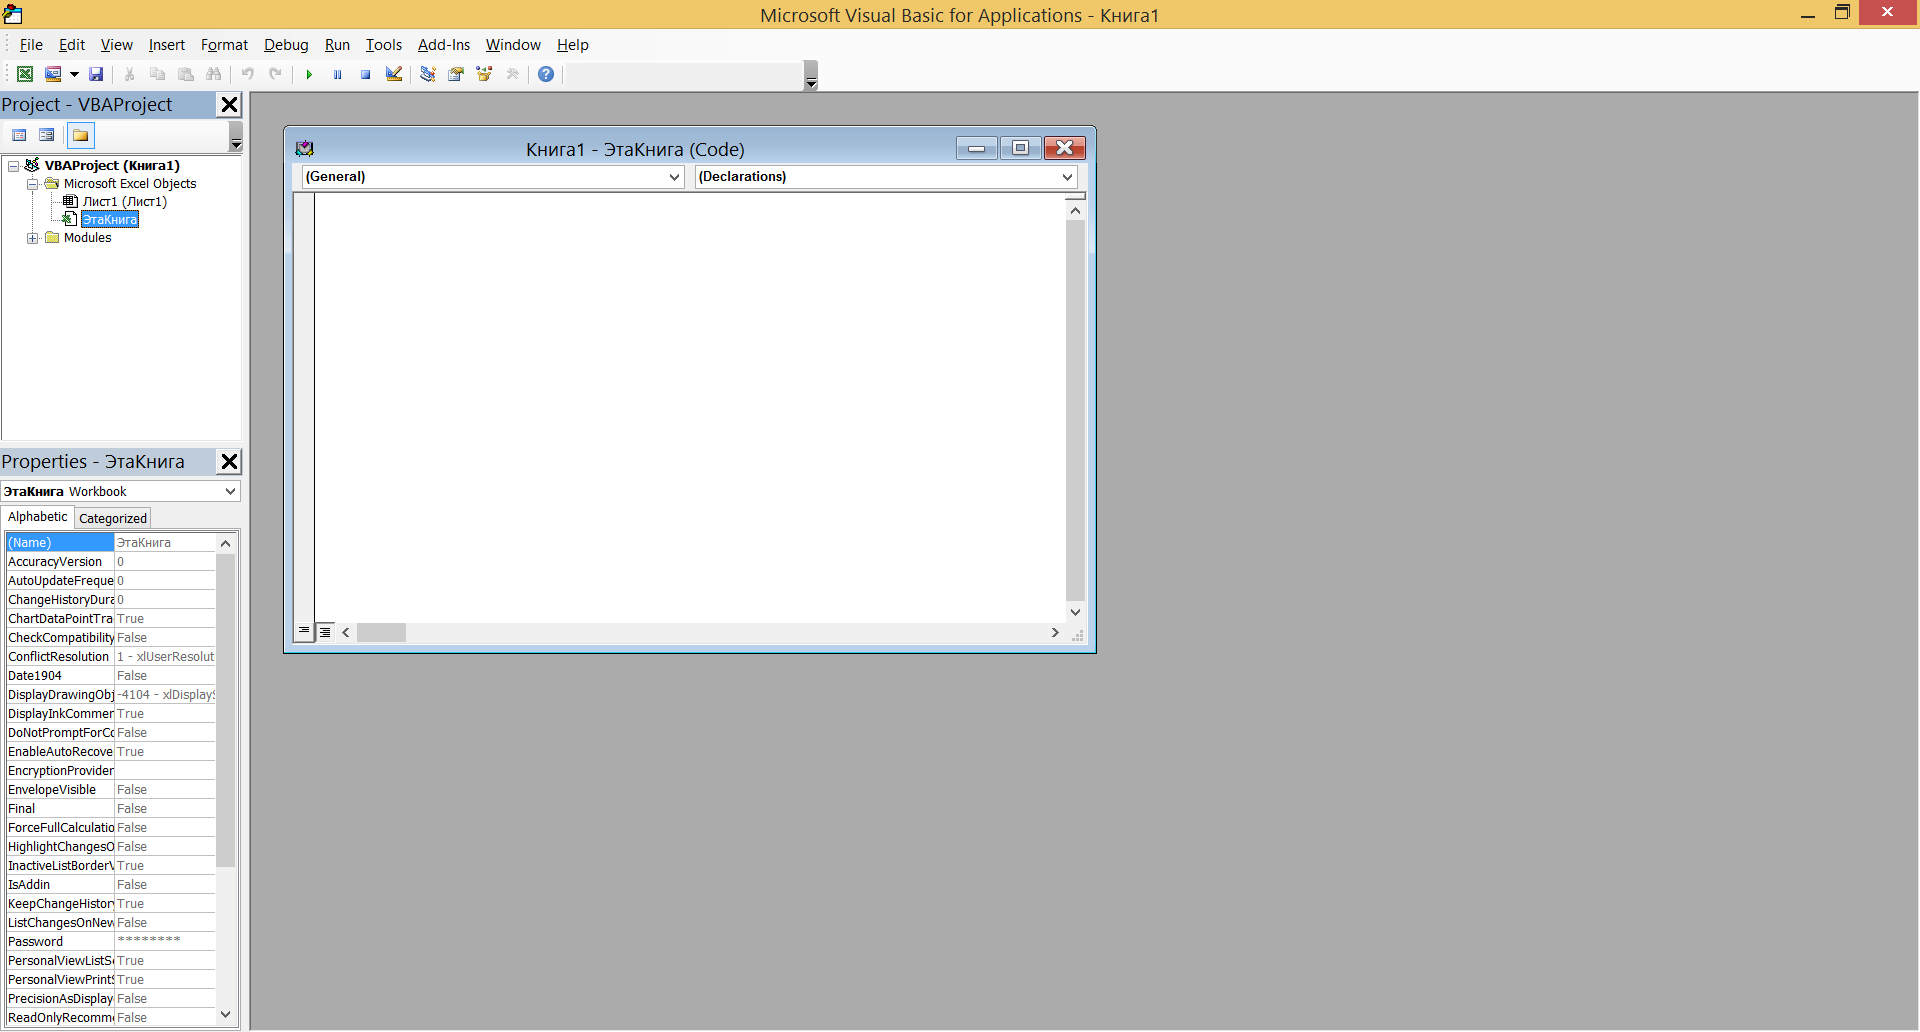Toggle Design Mode icon
The image size is (1920, 1032).
click(x=394, y=74)
